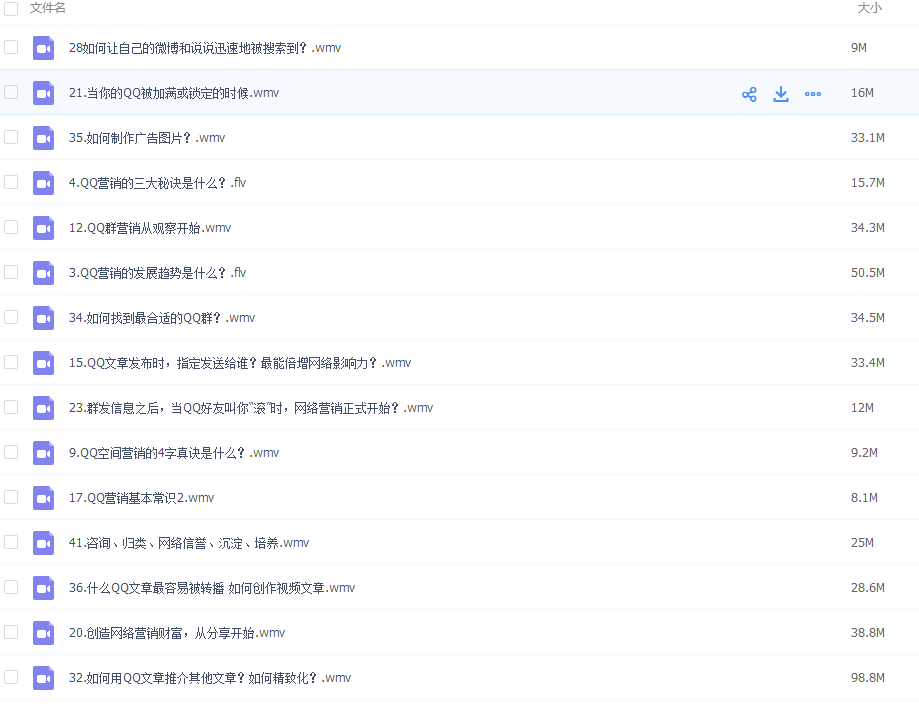919x725 pixels.
Task: Open file name 17.QQ营销基本常识2.wmv
Action: (141, 498)
